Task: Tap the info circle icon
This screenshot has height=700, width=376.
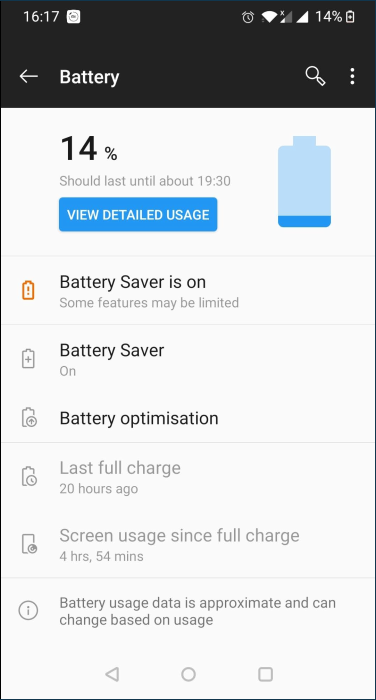Action: click(x=28, y=610)
